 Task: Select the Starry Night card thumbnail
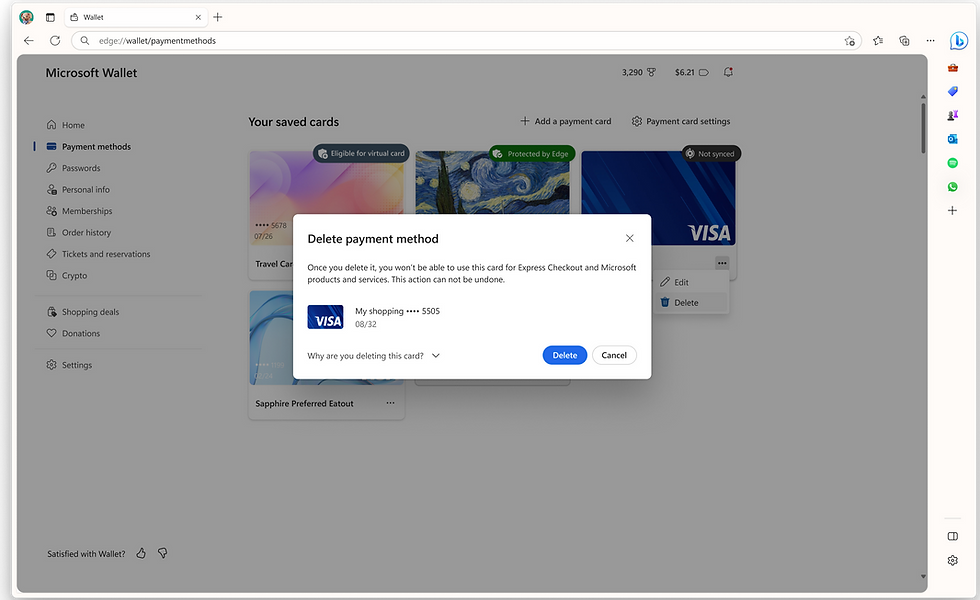[x=492, y=182]
